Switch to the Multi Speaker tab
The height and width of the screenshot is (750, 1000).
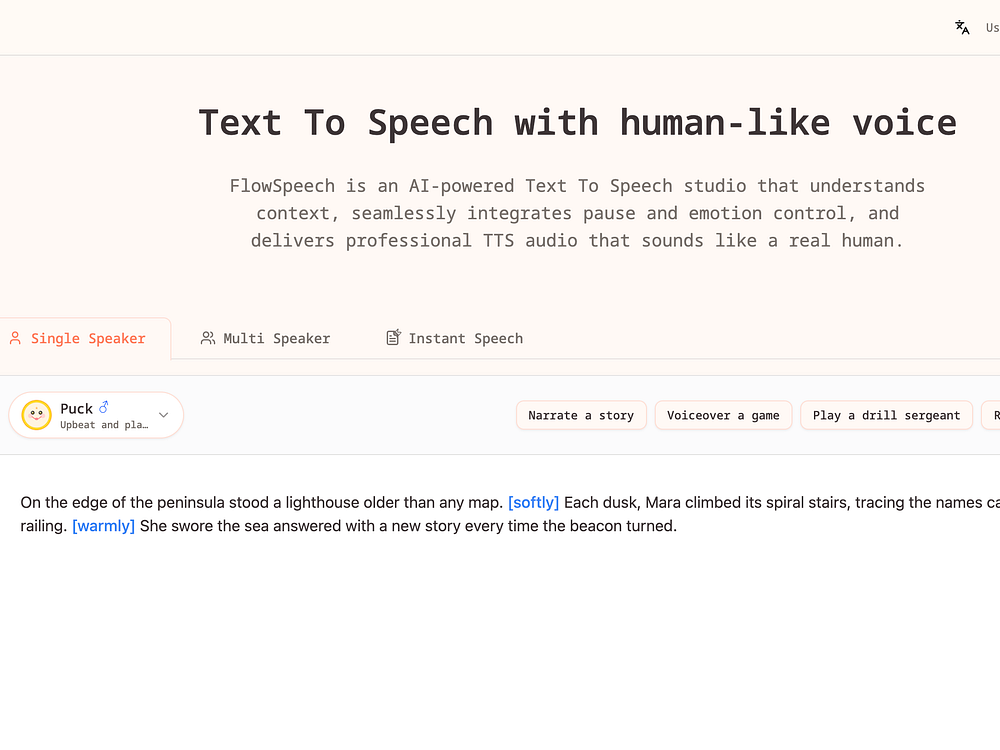click(x=265, y=338)
